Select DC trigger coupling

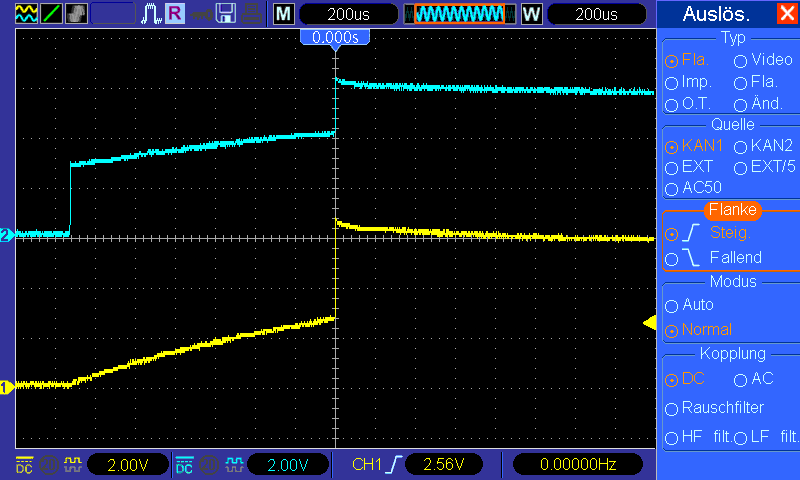pyautogui.click(x=685, y=379)
